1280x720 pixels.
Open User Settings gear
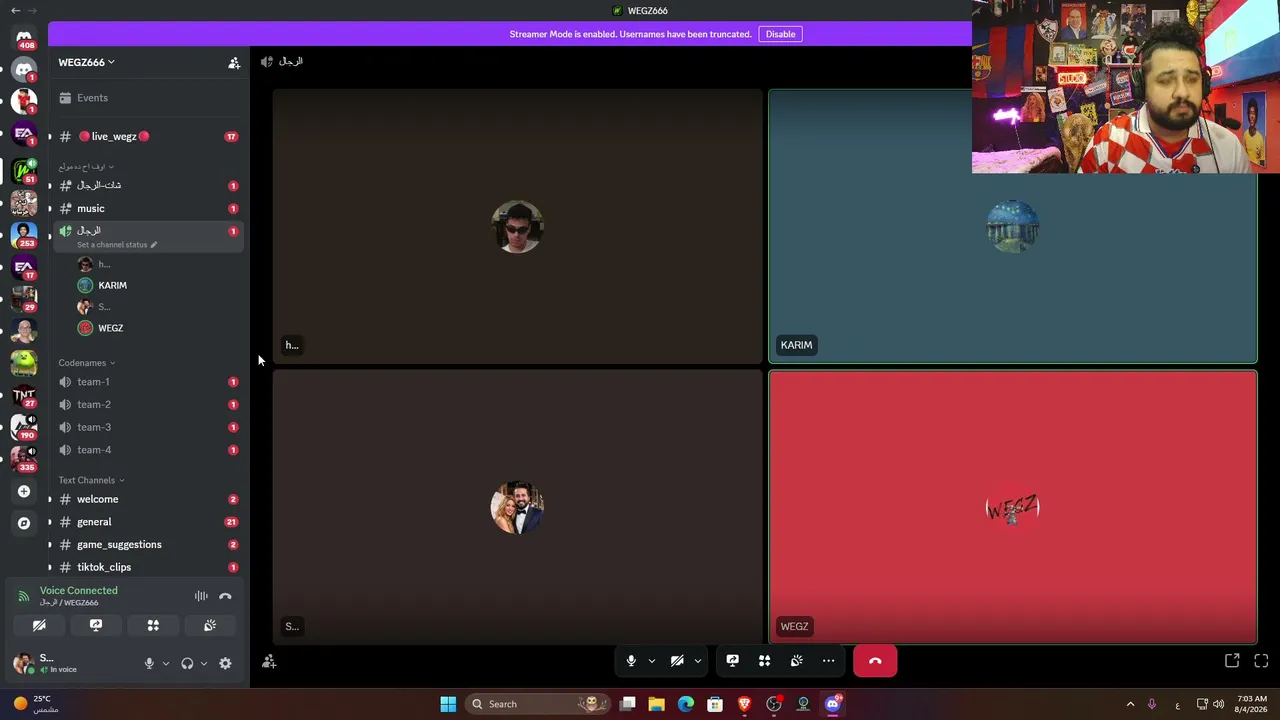click(x=225, y=663)
